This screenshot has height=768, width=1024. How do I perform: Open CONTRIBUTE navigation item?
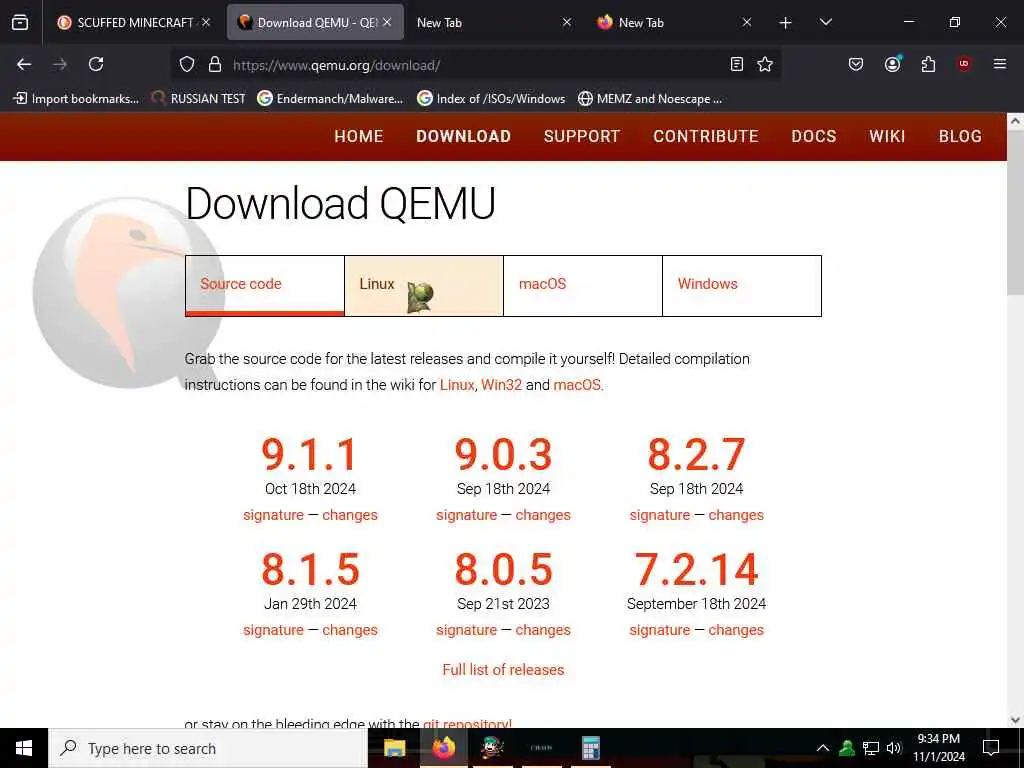[706, 136]
